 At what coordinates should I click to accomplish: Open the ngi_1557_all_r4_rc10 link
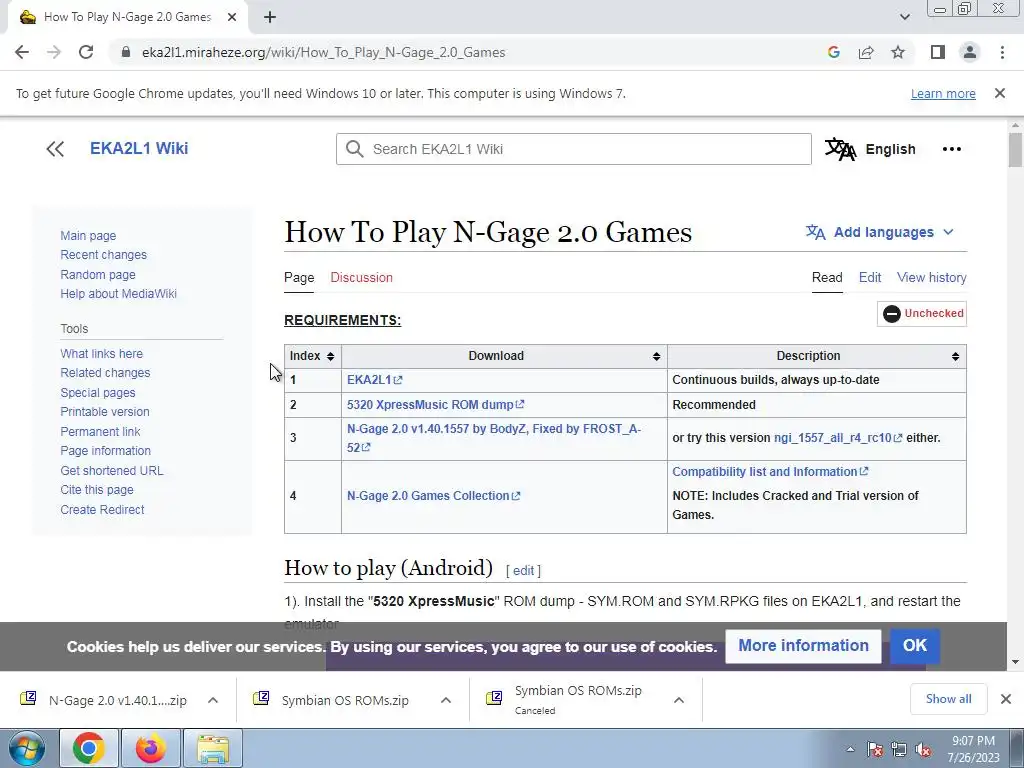tap(838, 438)
